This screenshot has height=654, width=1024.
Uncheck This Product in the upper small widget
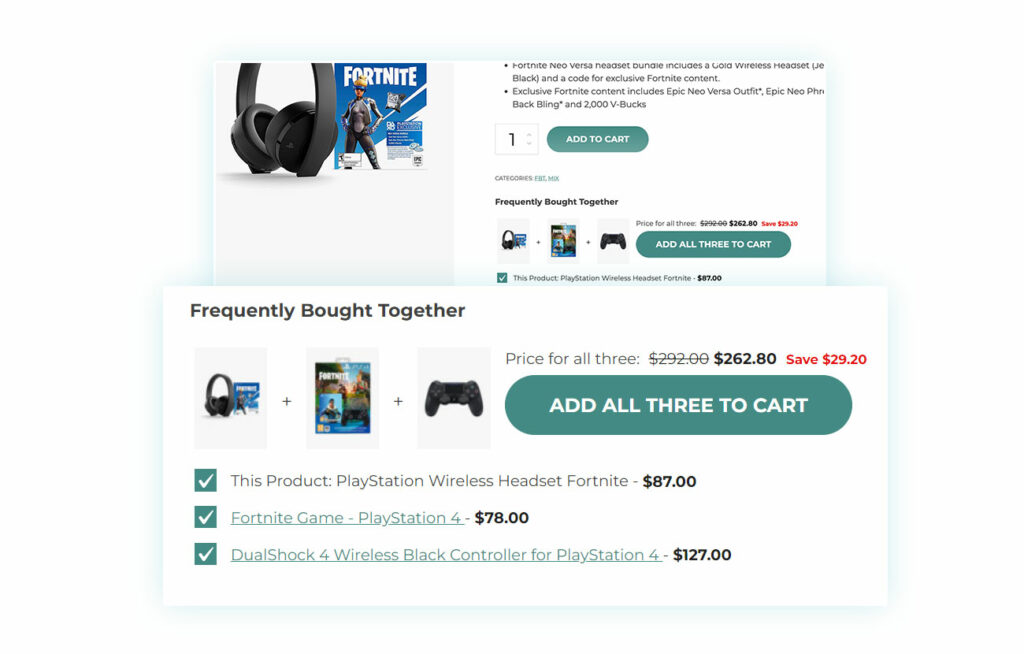tap(502, 278)
